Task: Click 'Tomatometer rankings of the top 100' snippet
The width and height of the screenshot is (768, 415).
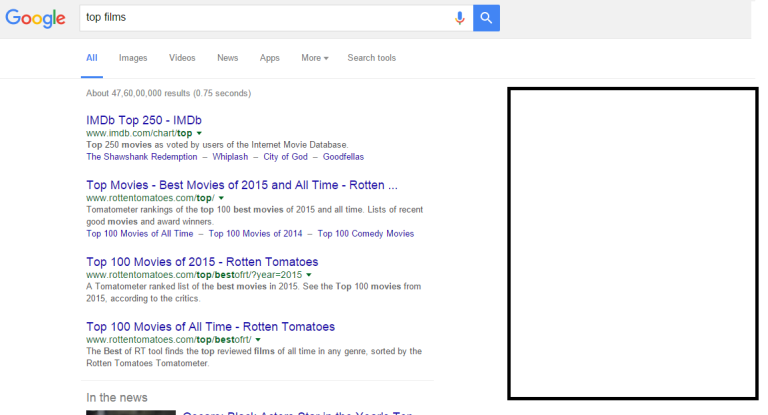Action: [255, 216]
